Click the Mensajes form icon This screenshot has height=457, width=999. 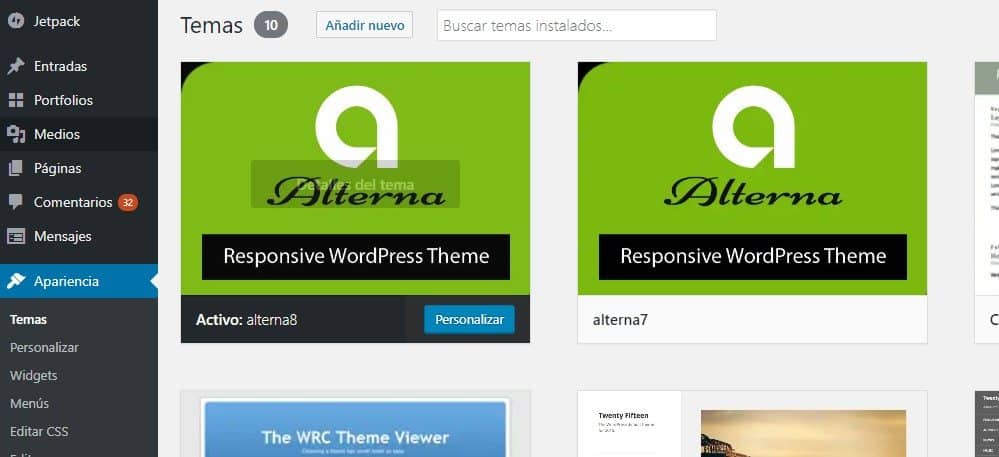pyautogui.click(x=16, y=236)
